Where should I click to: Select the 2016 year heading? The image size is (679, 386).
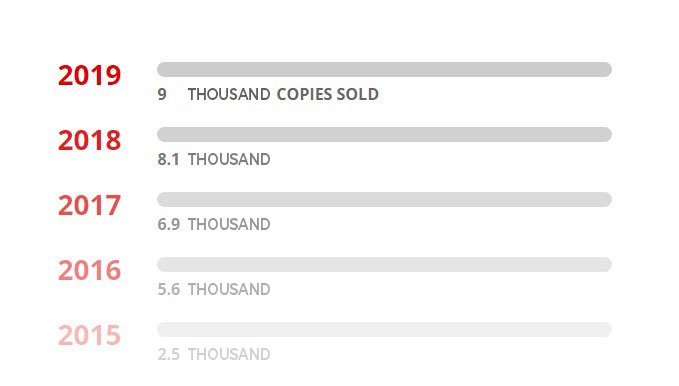click(89, 270)
